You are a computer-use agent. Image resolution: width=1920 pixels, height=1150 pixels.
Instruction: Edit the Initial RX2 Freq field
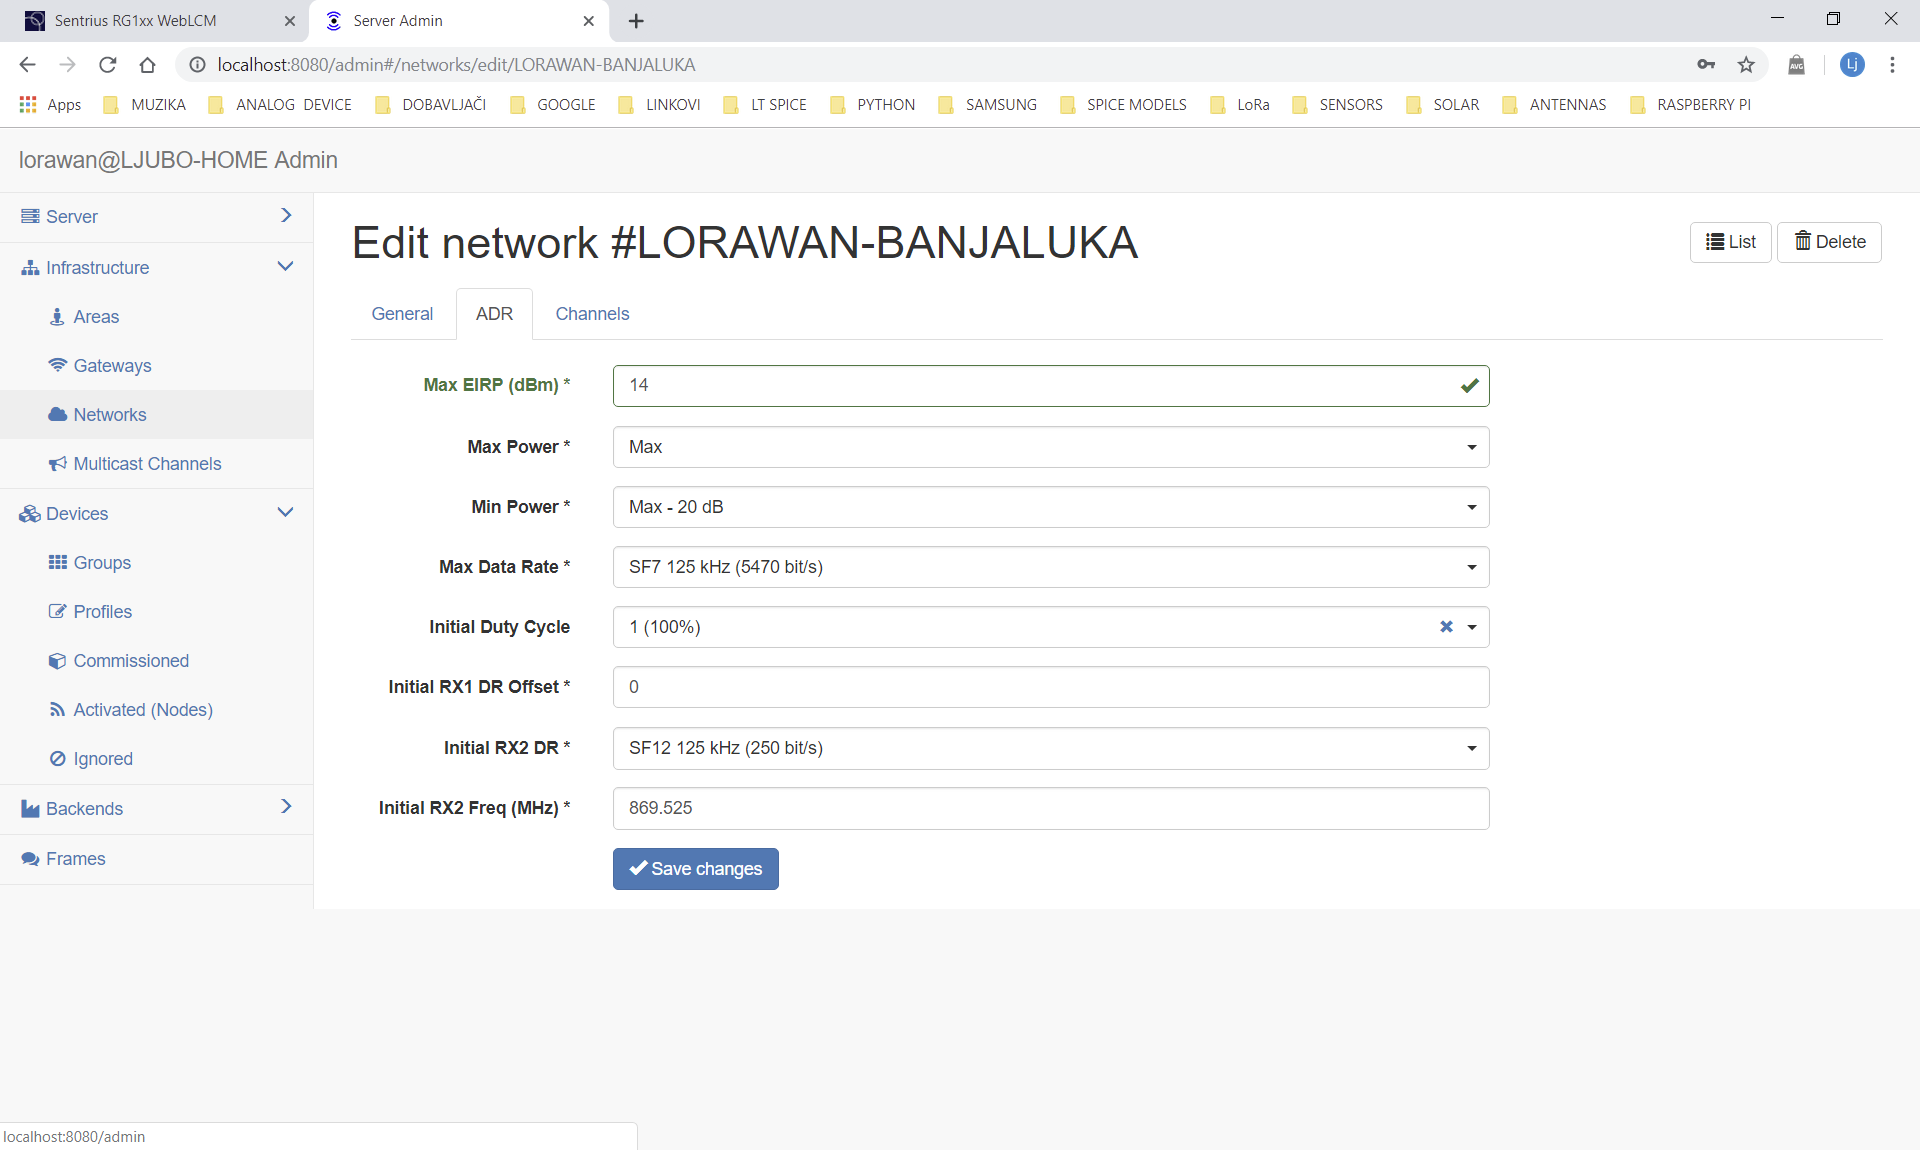1050,808
